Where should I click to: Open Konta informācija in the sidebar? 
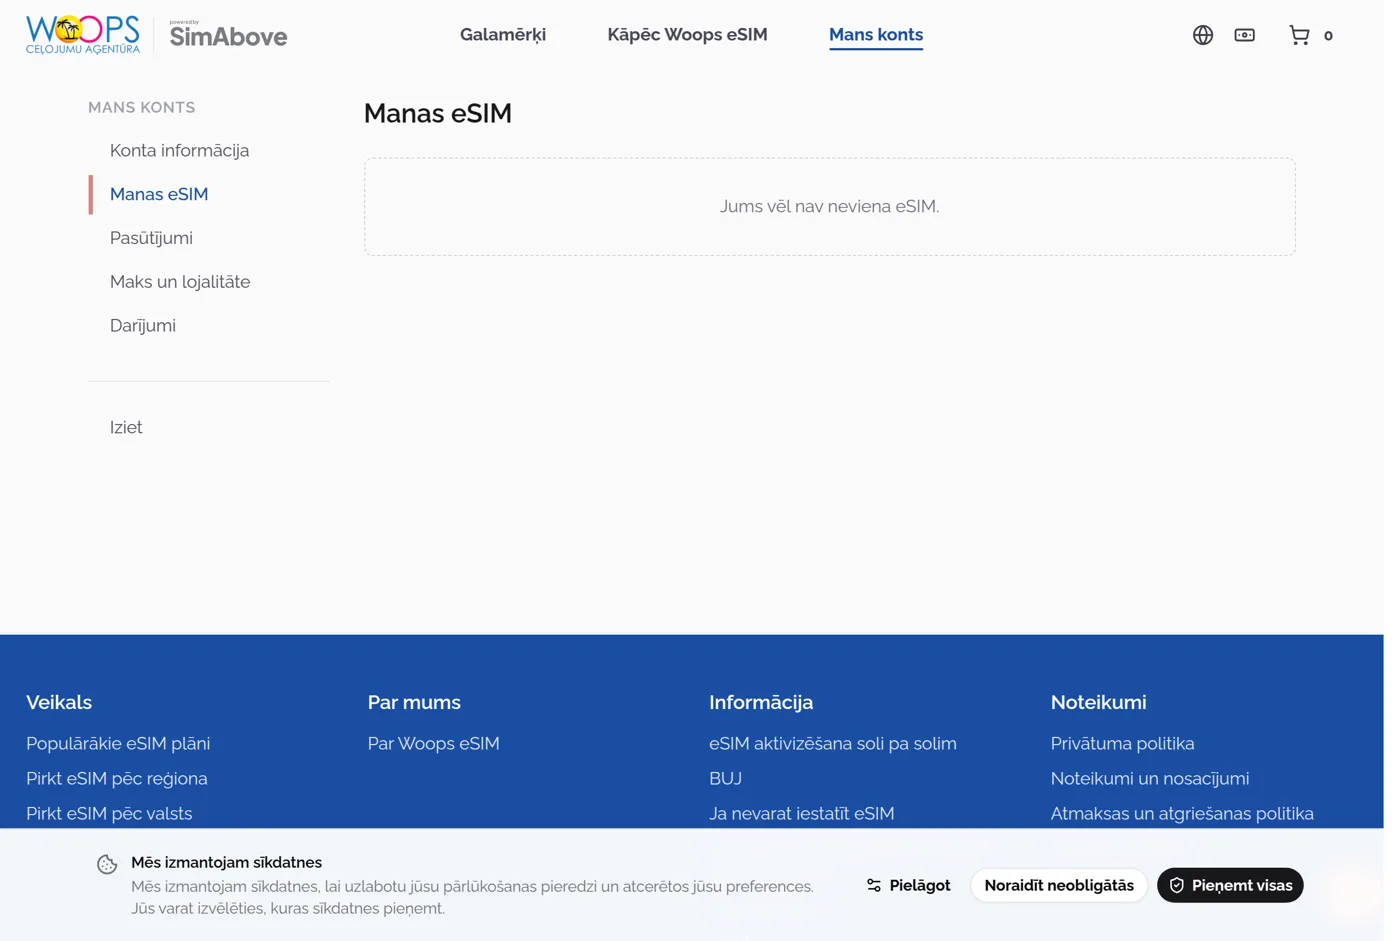pos(179,150)
